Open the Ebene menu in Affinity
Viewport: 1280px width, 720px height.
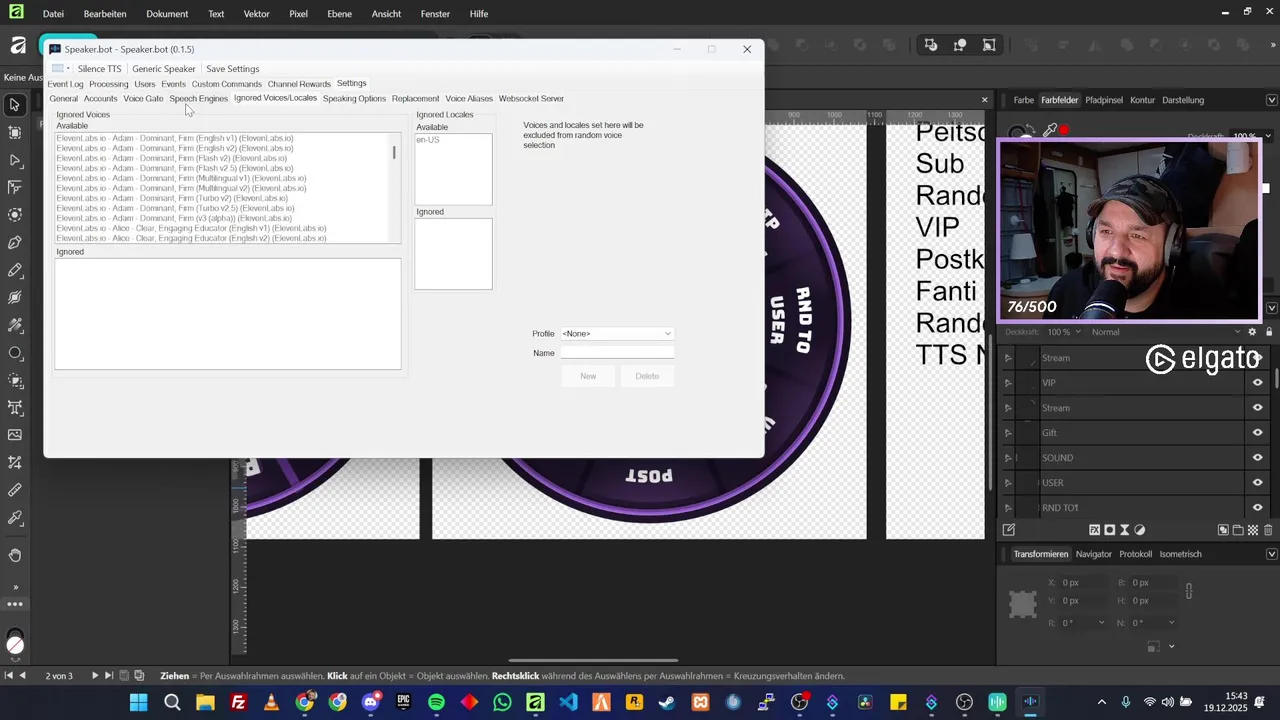pyautogui.click(x=340, y=14)
